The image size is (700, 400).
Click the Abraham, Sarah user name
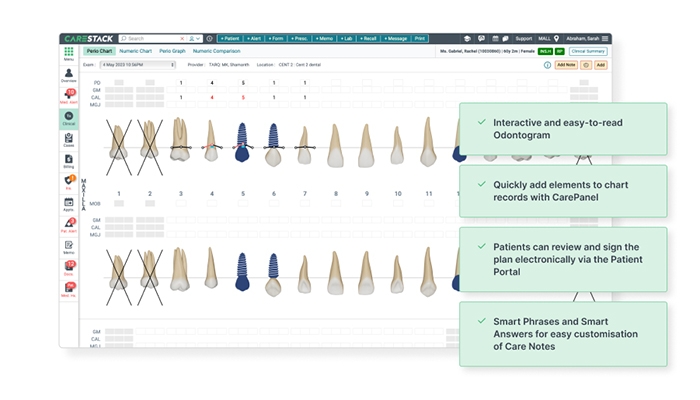tap(583, 38)
